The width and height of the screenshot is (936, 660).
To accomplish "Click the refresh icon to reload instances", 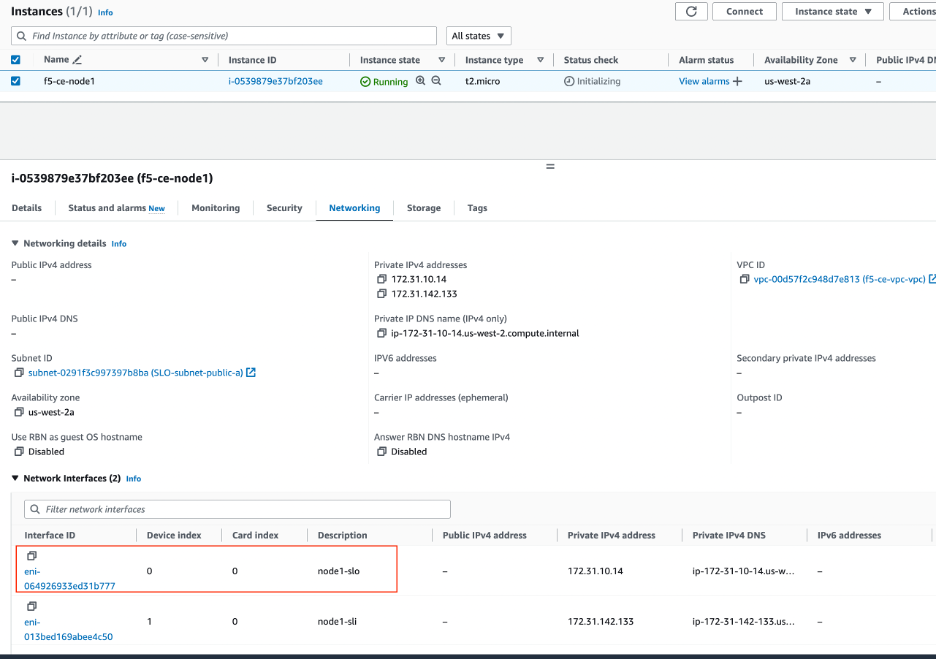I will tap(691, 11).
